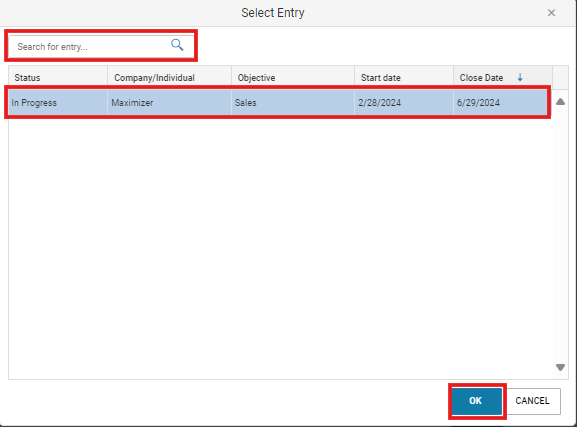Sort the list by Objective header

tap(293, 78)
